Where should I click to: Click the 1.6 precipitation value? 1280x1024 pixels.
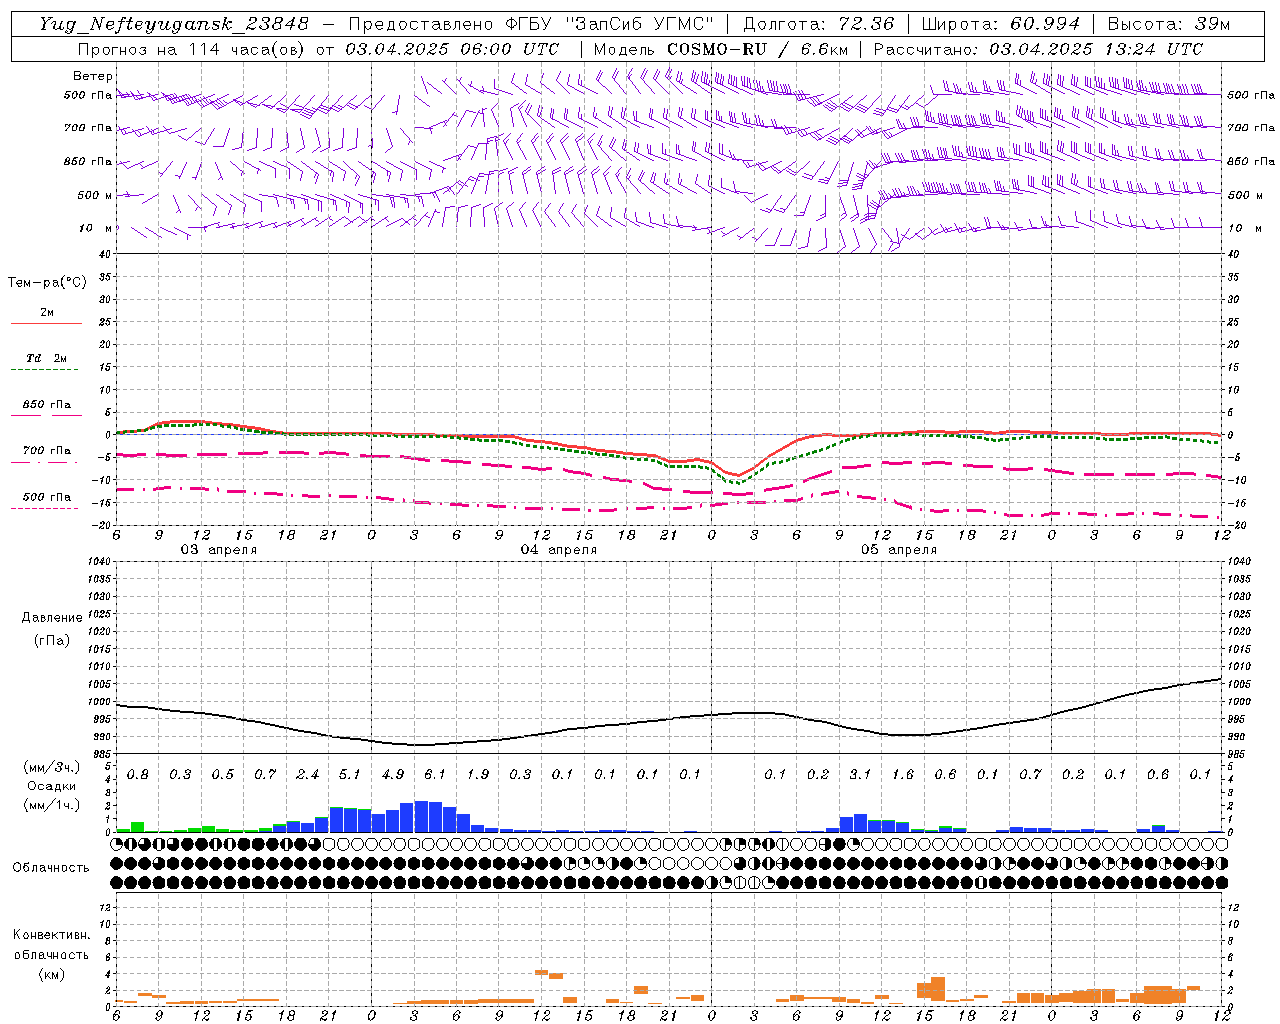pos(903,774)
